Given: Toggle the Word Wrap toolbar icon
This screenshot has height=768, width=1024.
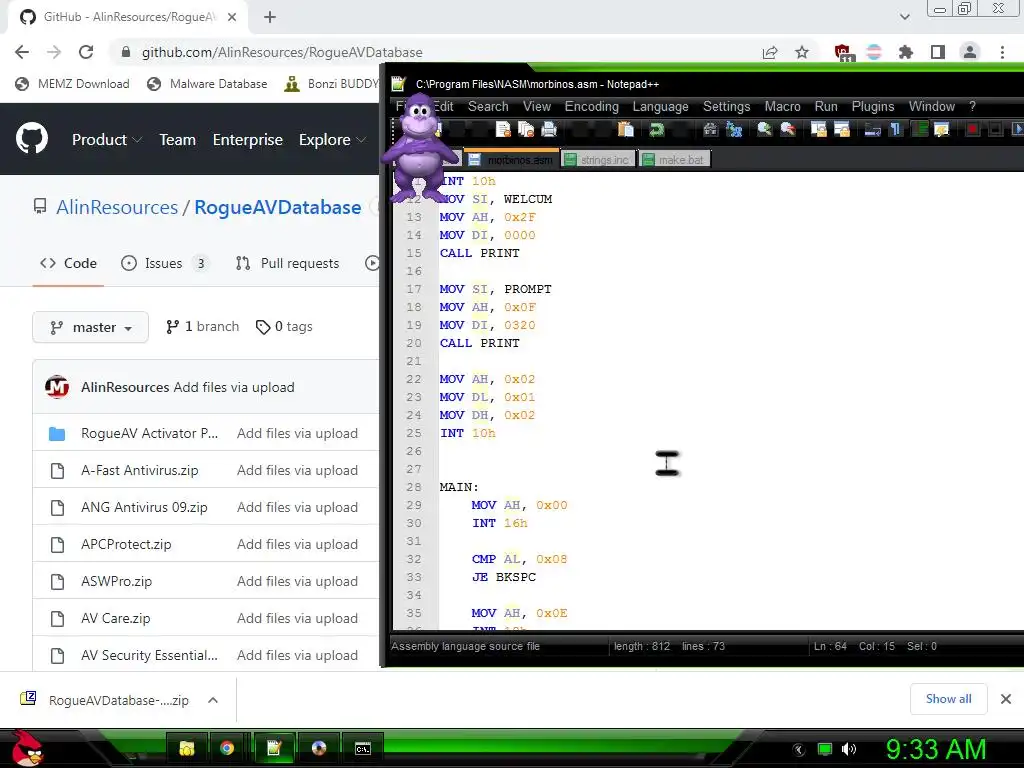Looking at the screenshot, I should pos(872,129).
